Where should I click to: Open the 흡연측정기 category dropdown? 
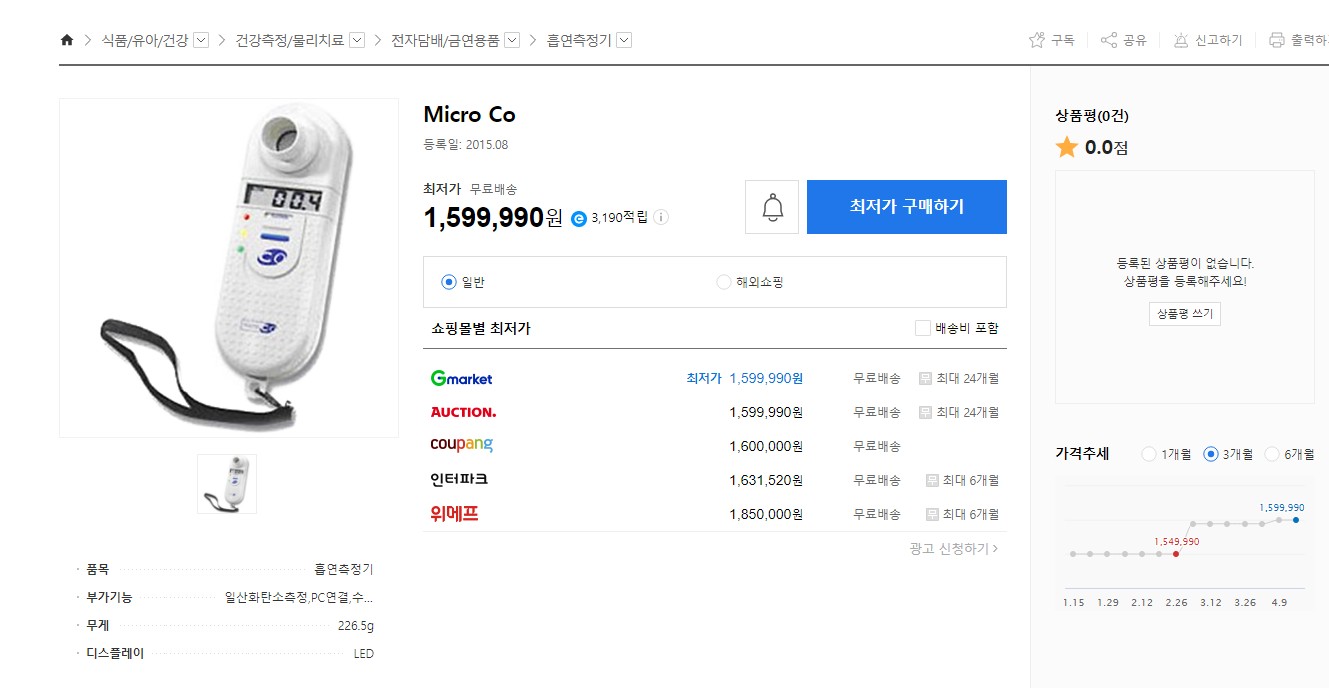624,40
